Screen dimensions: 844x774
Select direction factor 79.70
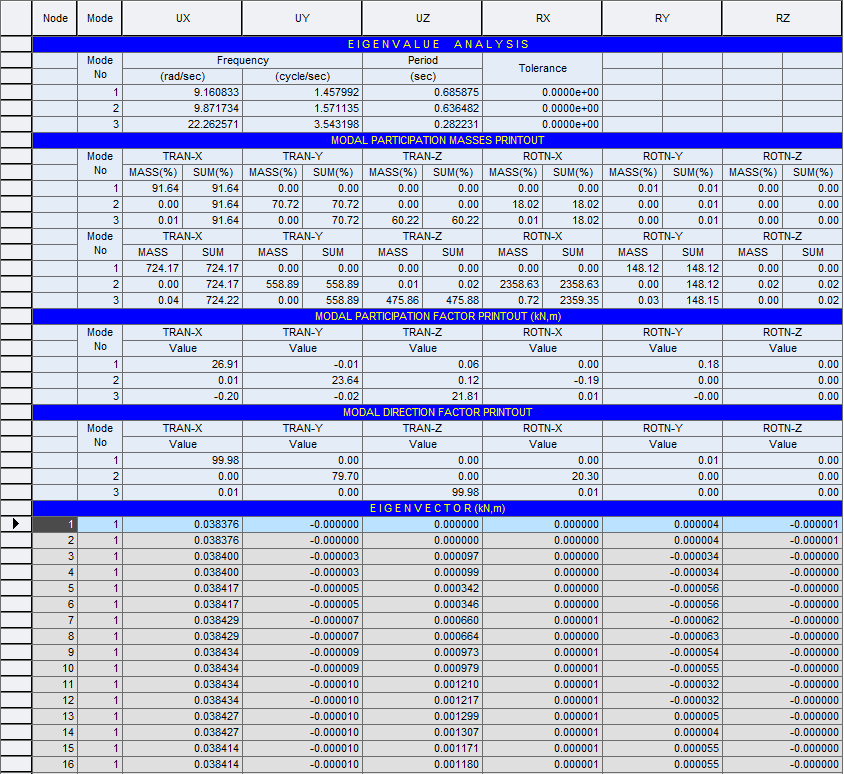click(303, 476)
